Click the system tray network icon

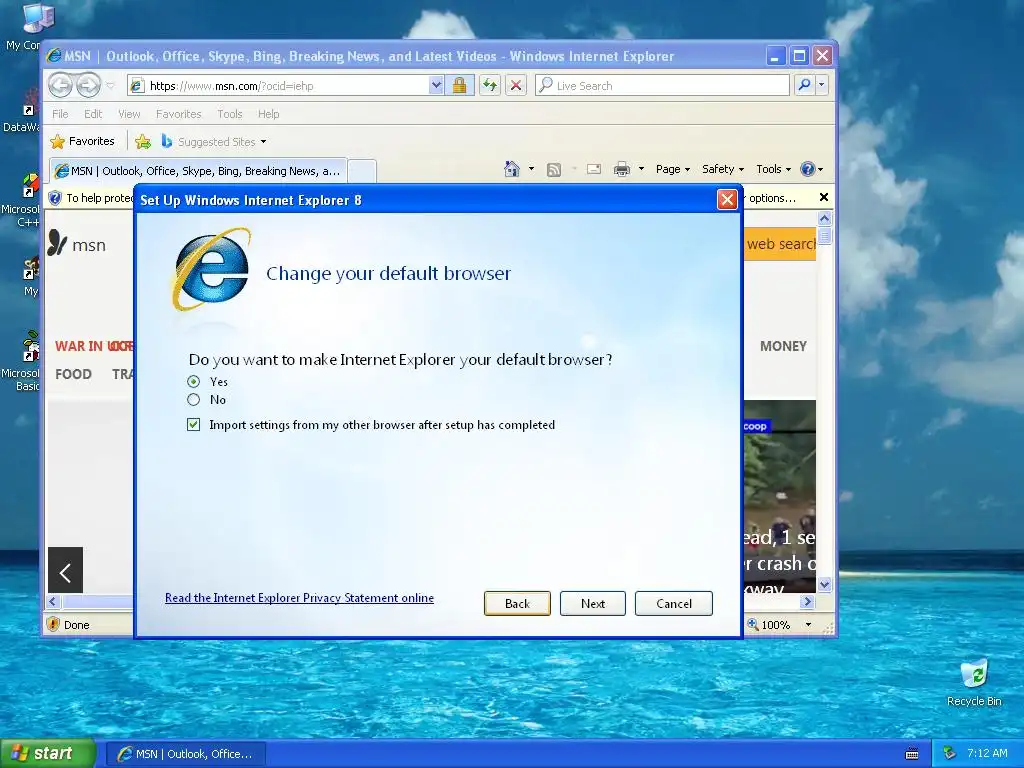(950, 753)
